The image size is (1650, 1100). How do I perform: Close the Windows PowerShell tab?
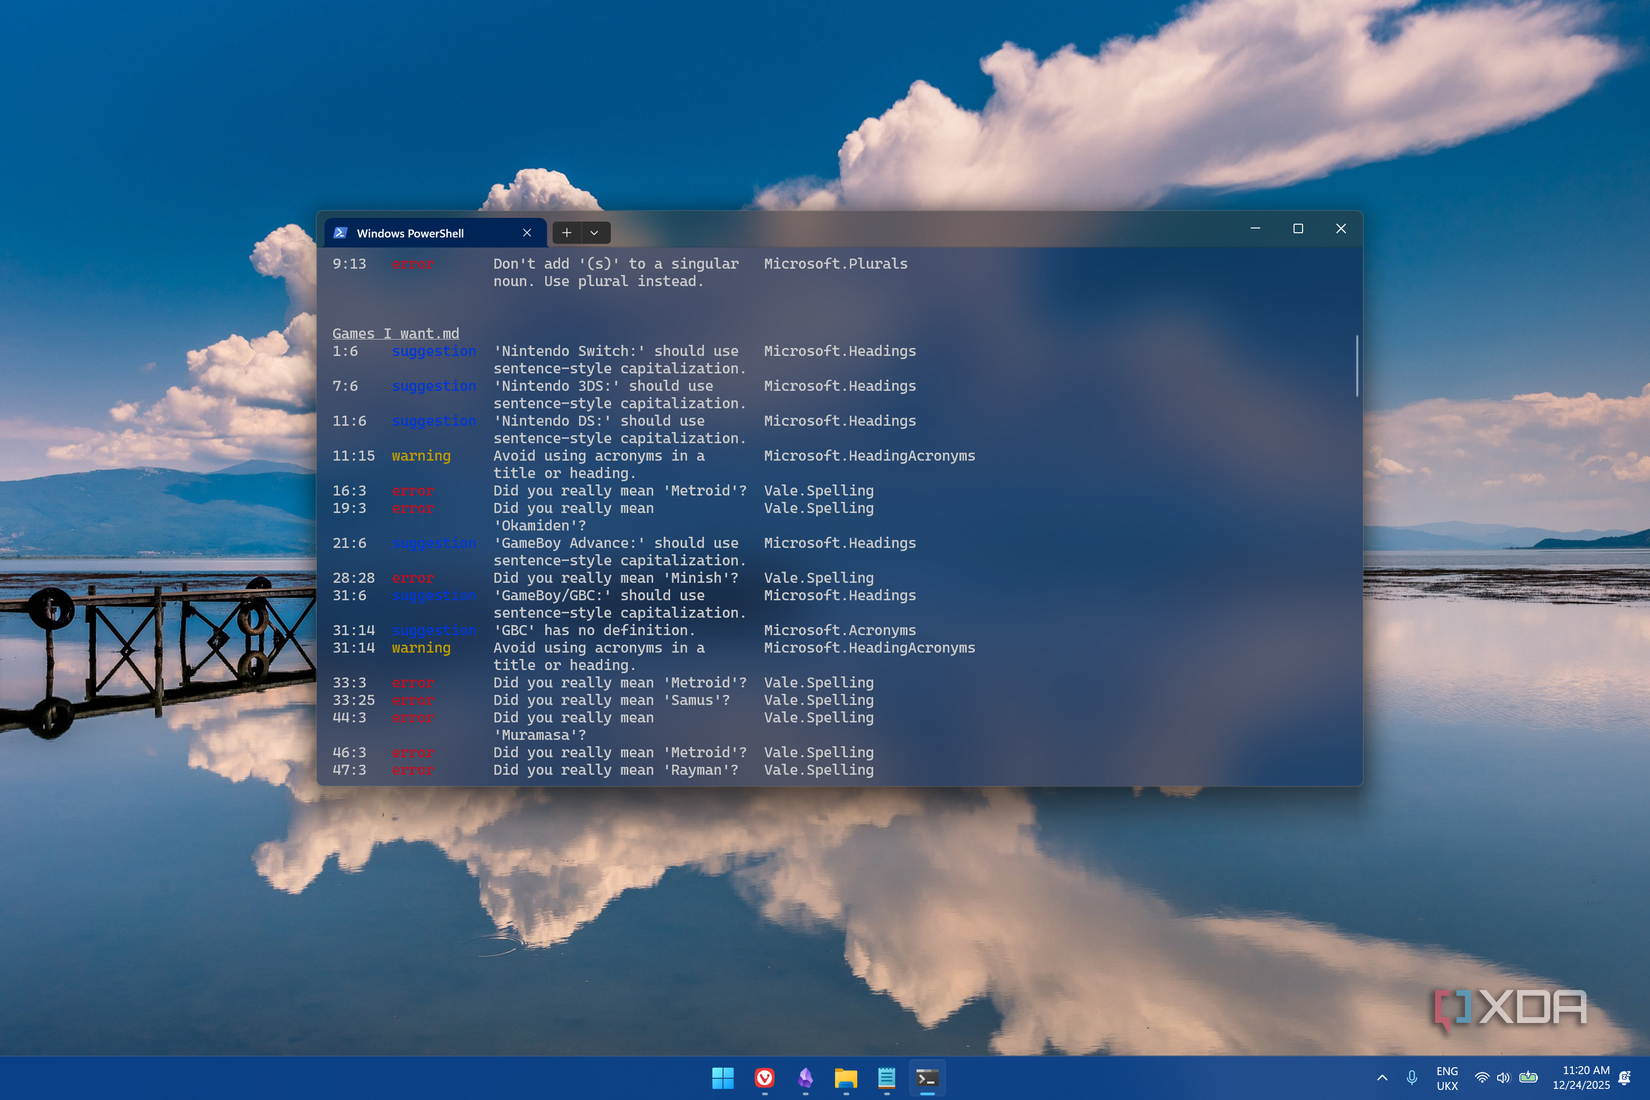(527, 233)
